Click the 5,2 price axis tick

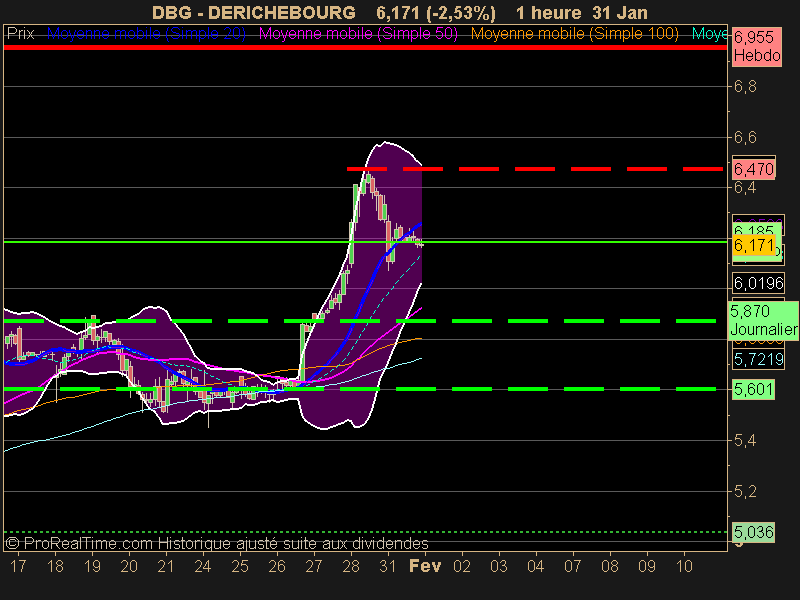coord(745,491)
